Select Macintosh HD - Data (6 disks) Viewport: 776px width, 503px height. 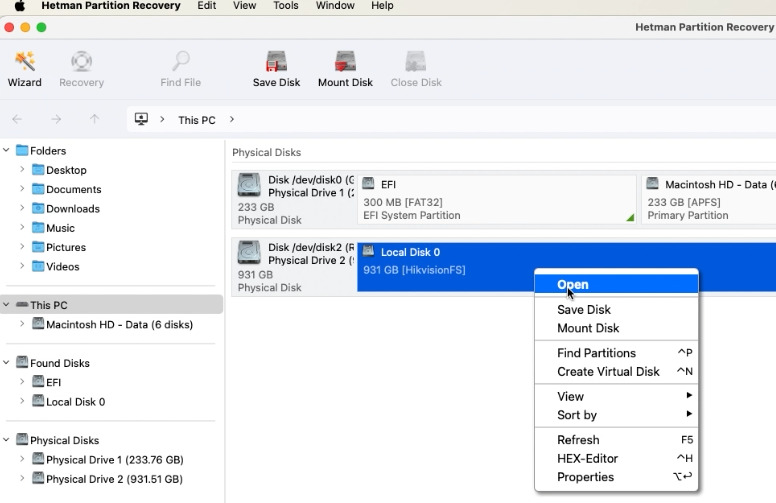pos(119,324)
